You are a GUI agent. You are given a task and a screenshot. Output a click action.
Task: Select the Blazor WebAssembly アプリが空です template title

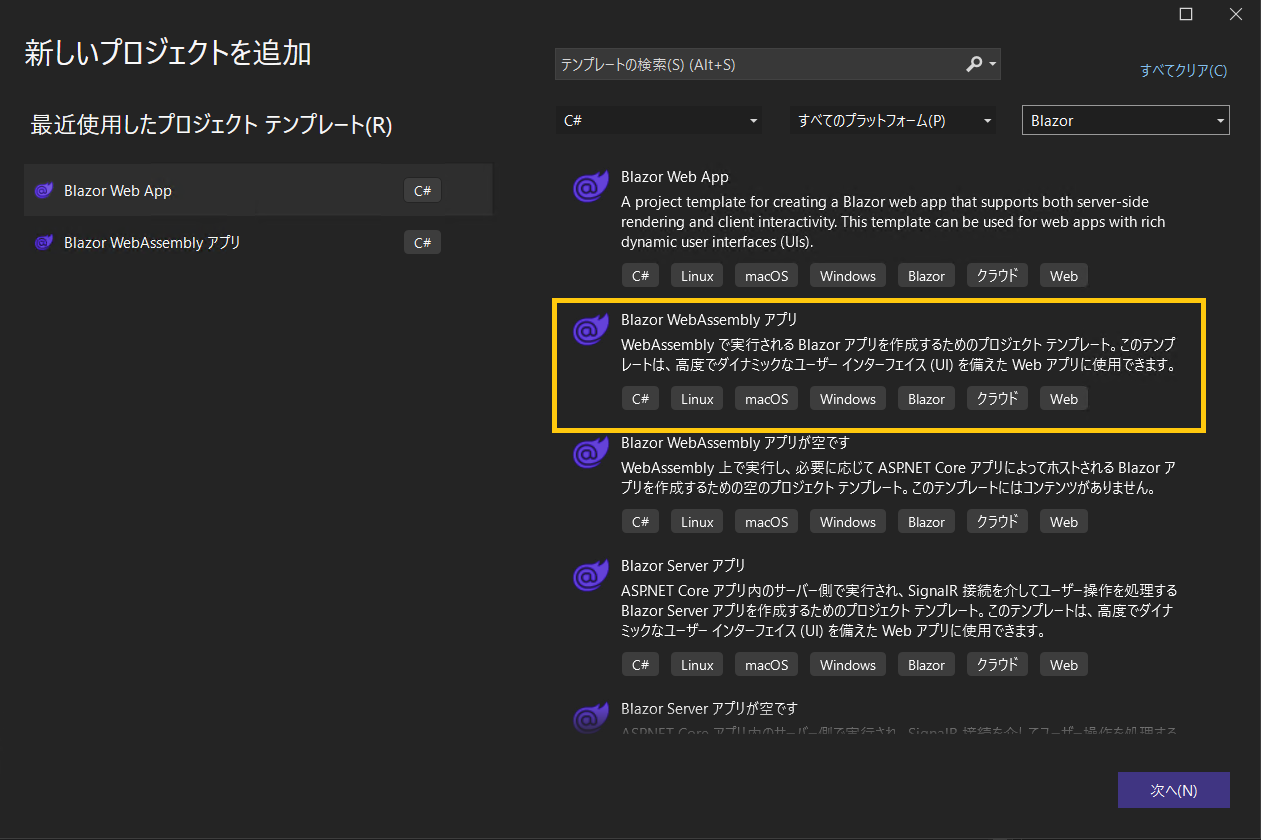735,443
